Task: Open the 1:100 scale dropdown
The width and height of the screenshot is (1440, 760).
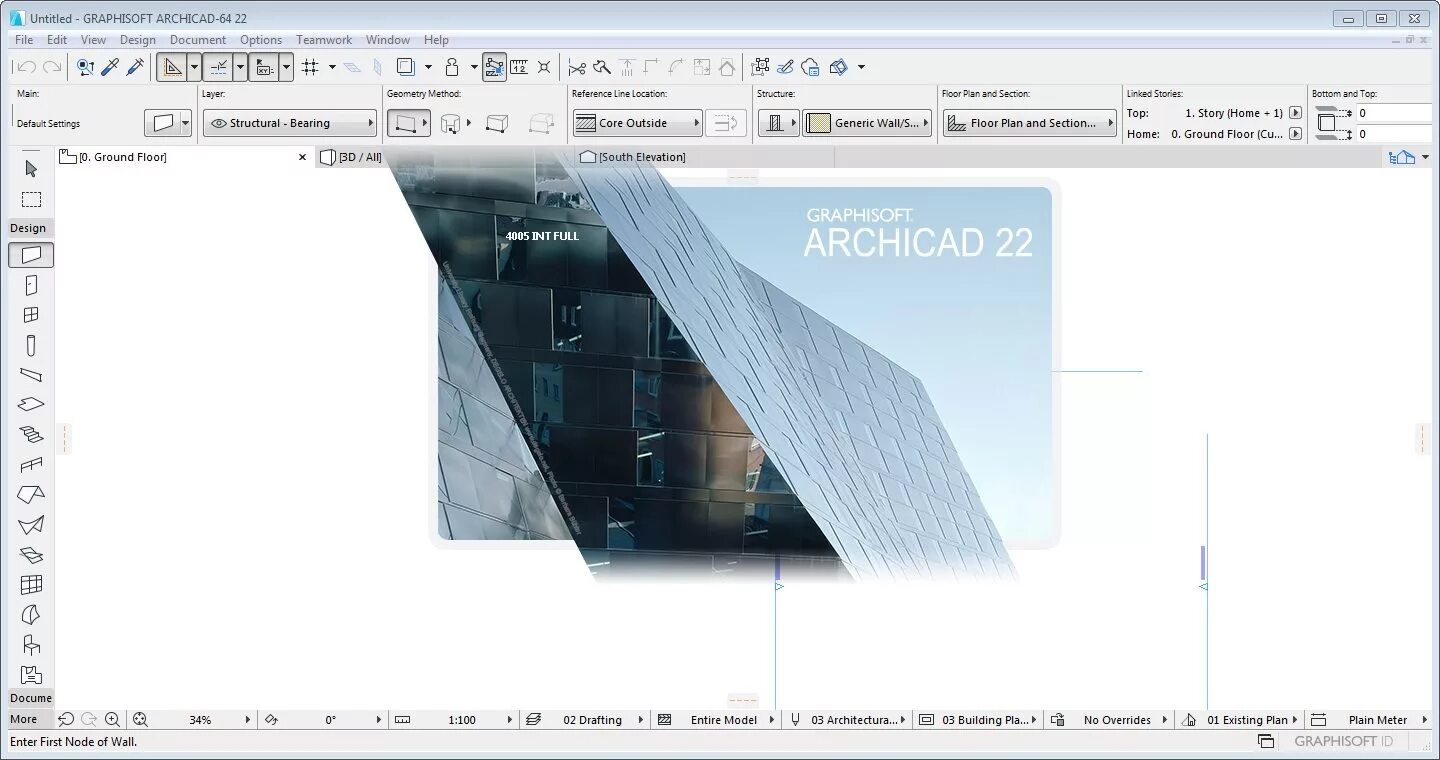Action: (x=453, y=719)
